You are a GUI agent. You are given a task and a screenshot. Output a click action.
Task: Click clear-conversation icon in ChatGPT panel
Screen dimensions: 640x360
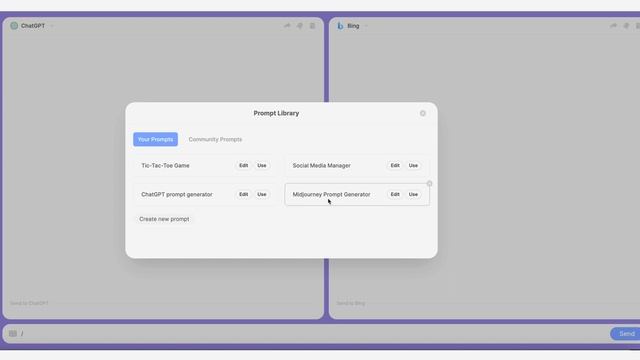[x=300, y=26]
